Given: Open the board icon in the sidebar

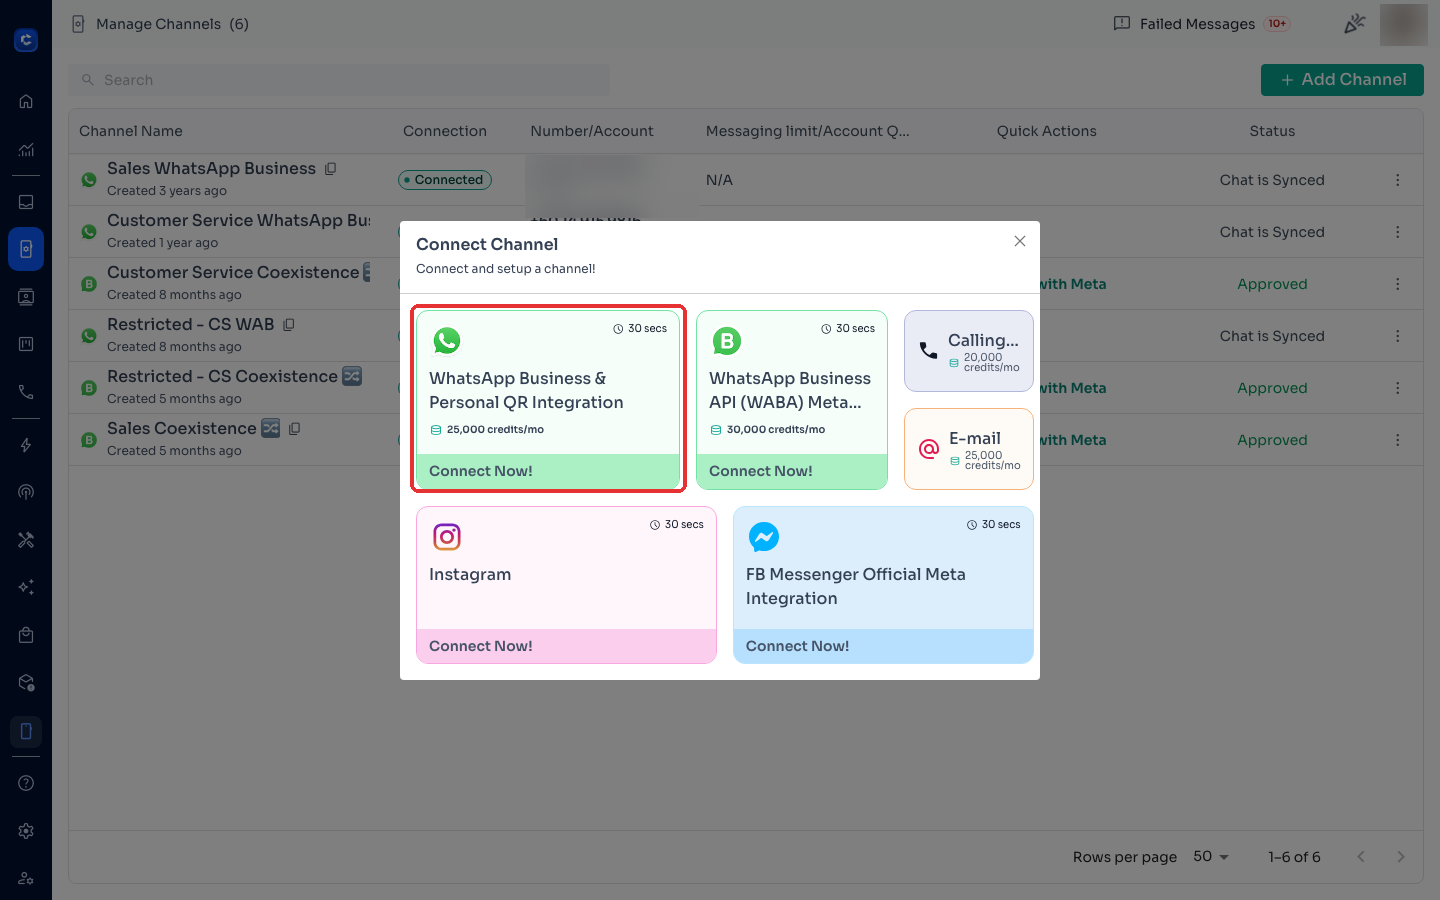Looking at the screenshot, I should click(x=26, y=344).
